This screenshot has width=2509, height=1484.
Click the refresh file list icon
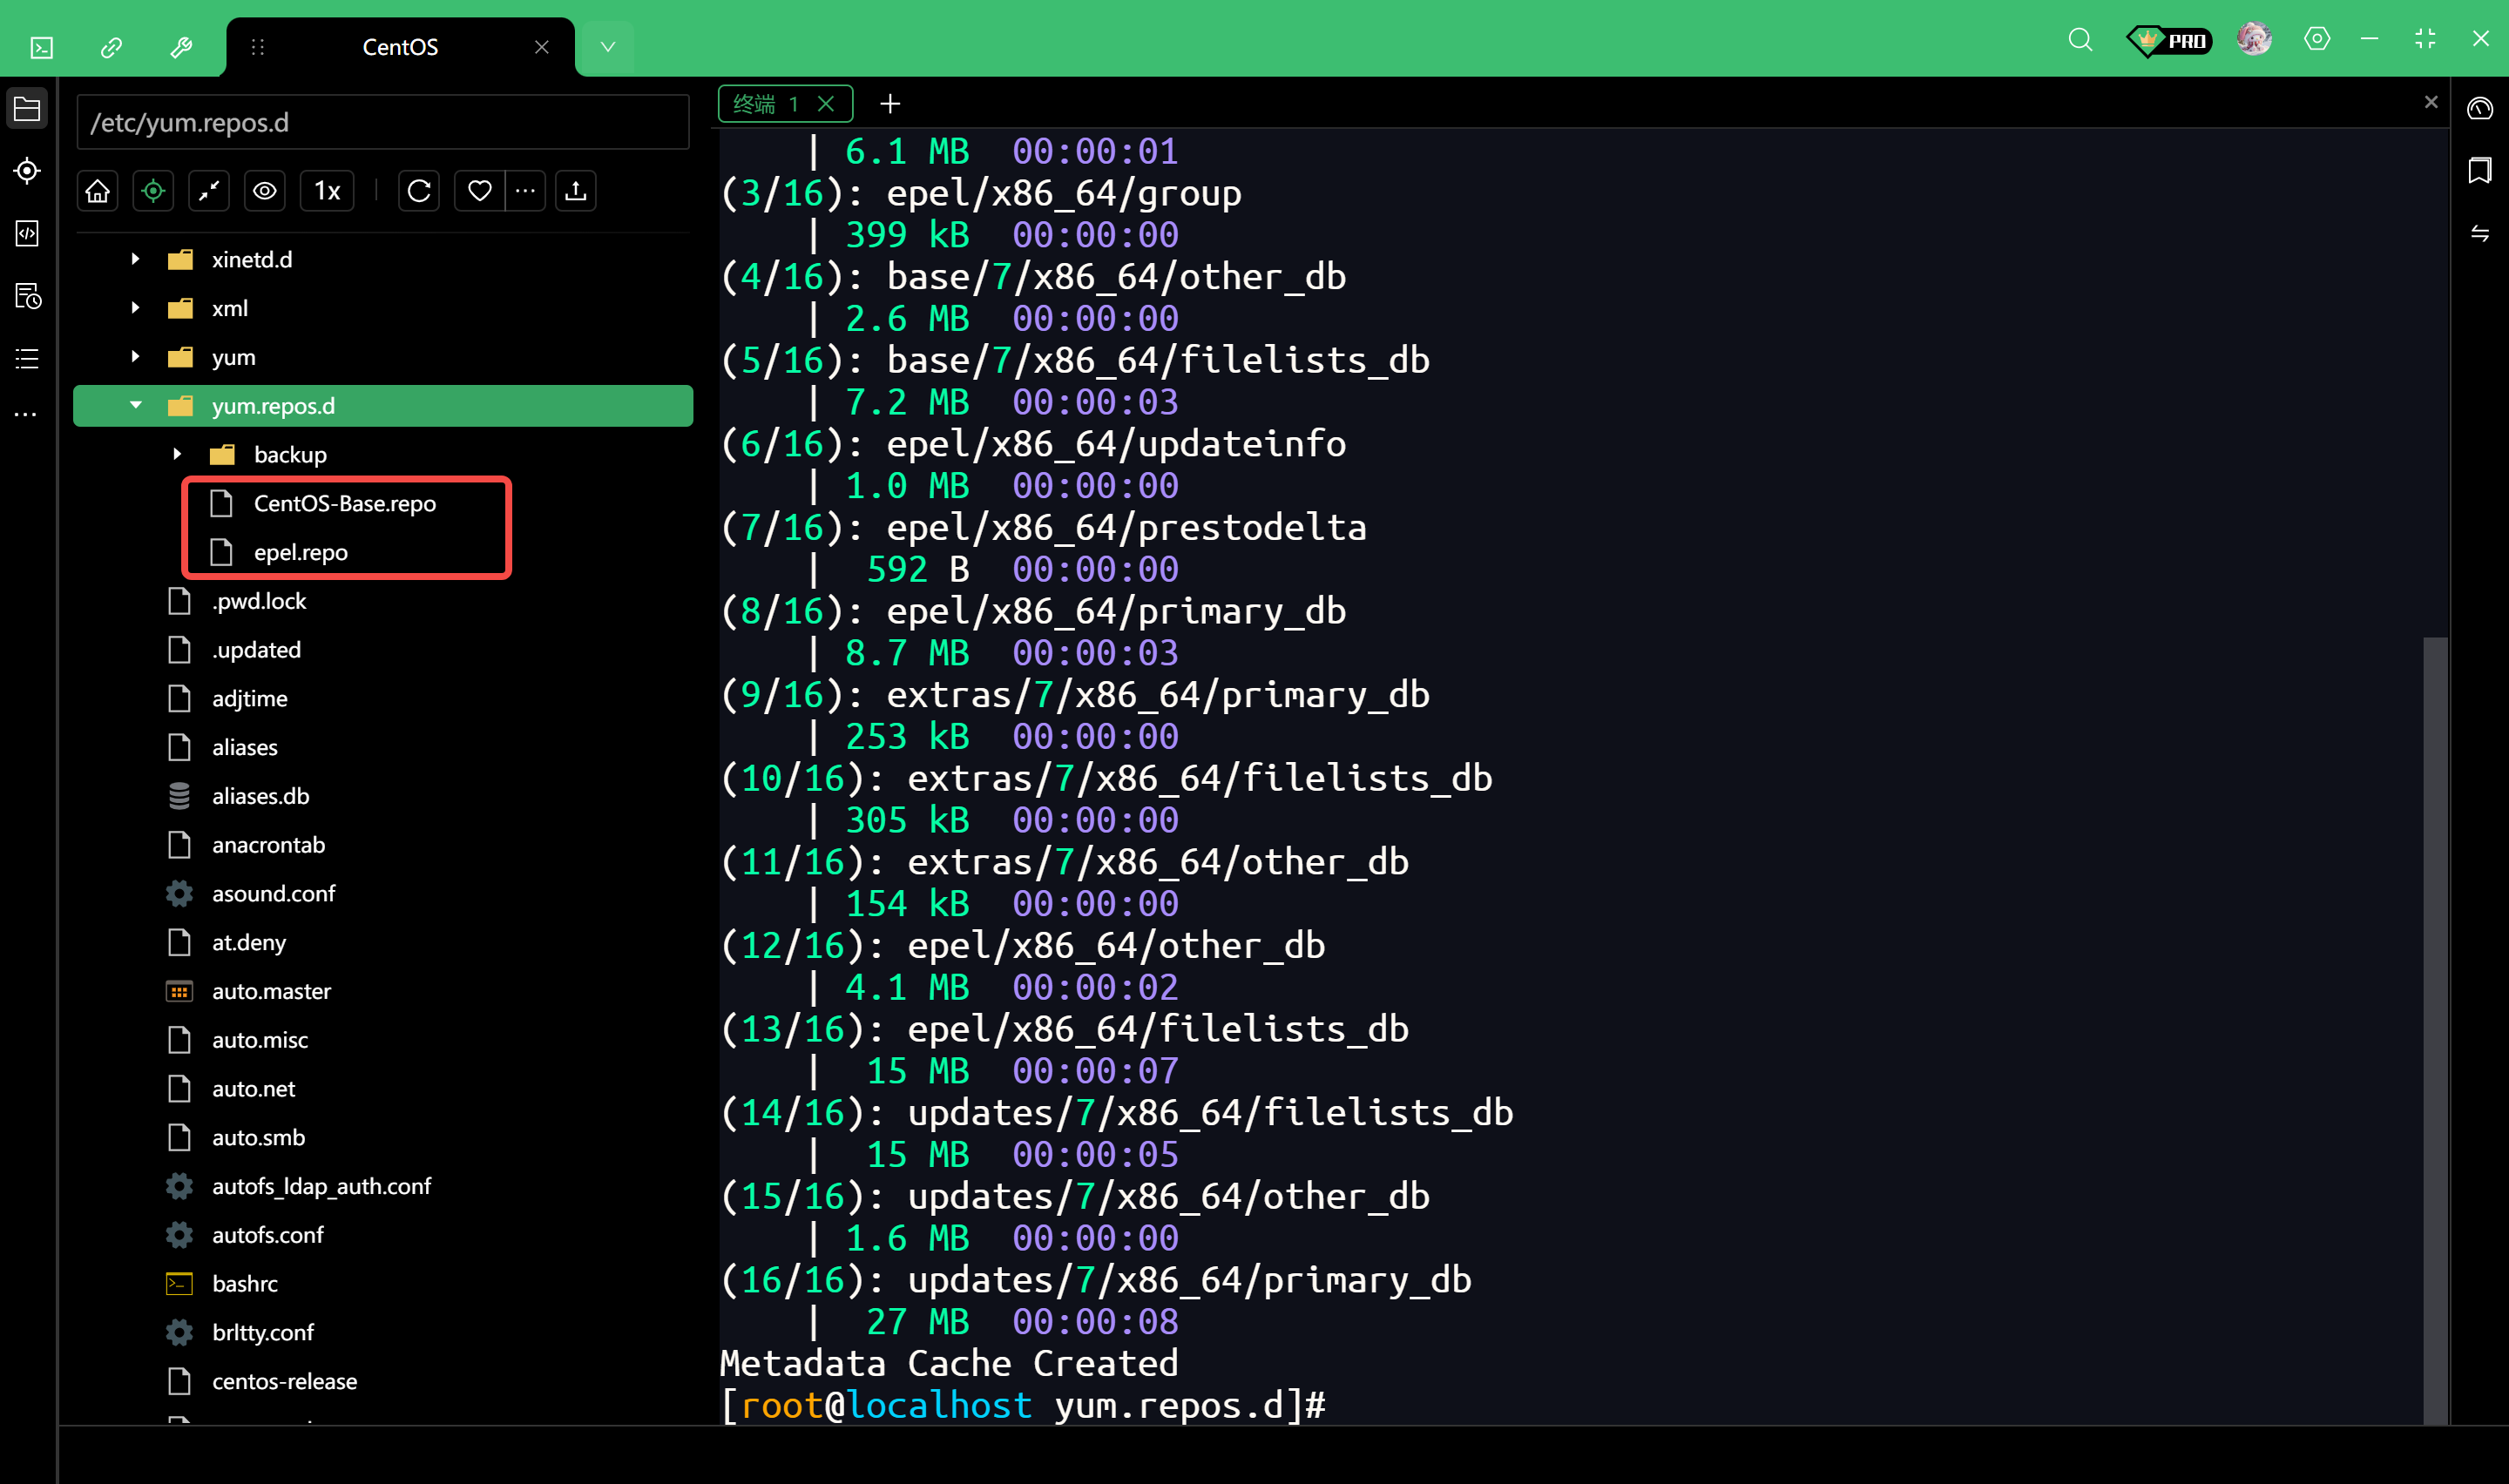pos(419,191)
